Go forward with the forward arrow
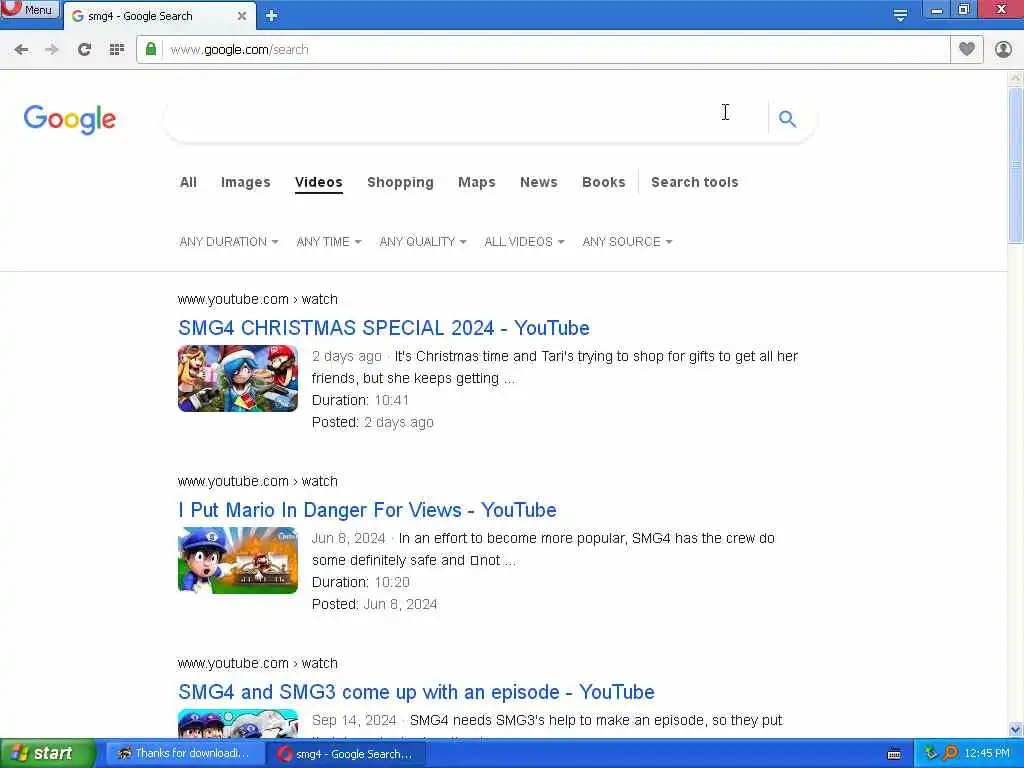1024x768 pixels. click(x=52, y=50)
